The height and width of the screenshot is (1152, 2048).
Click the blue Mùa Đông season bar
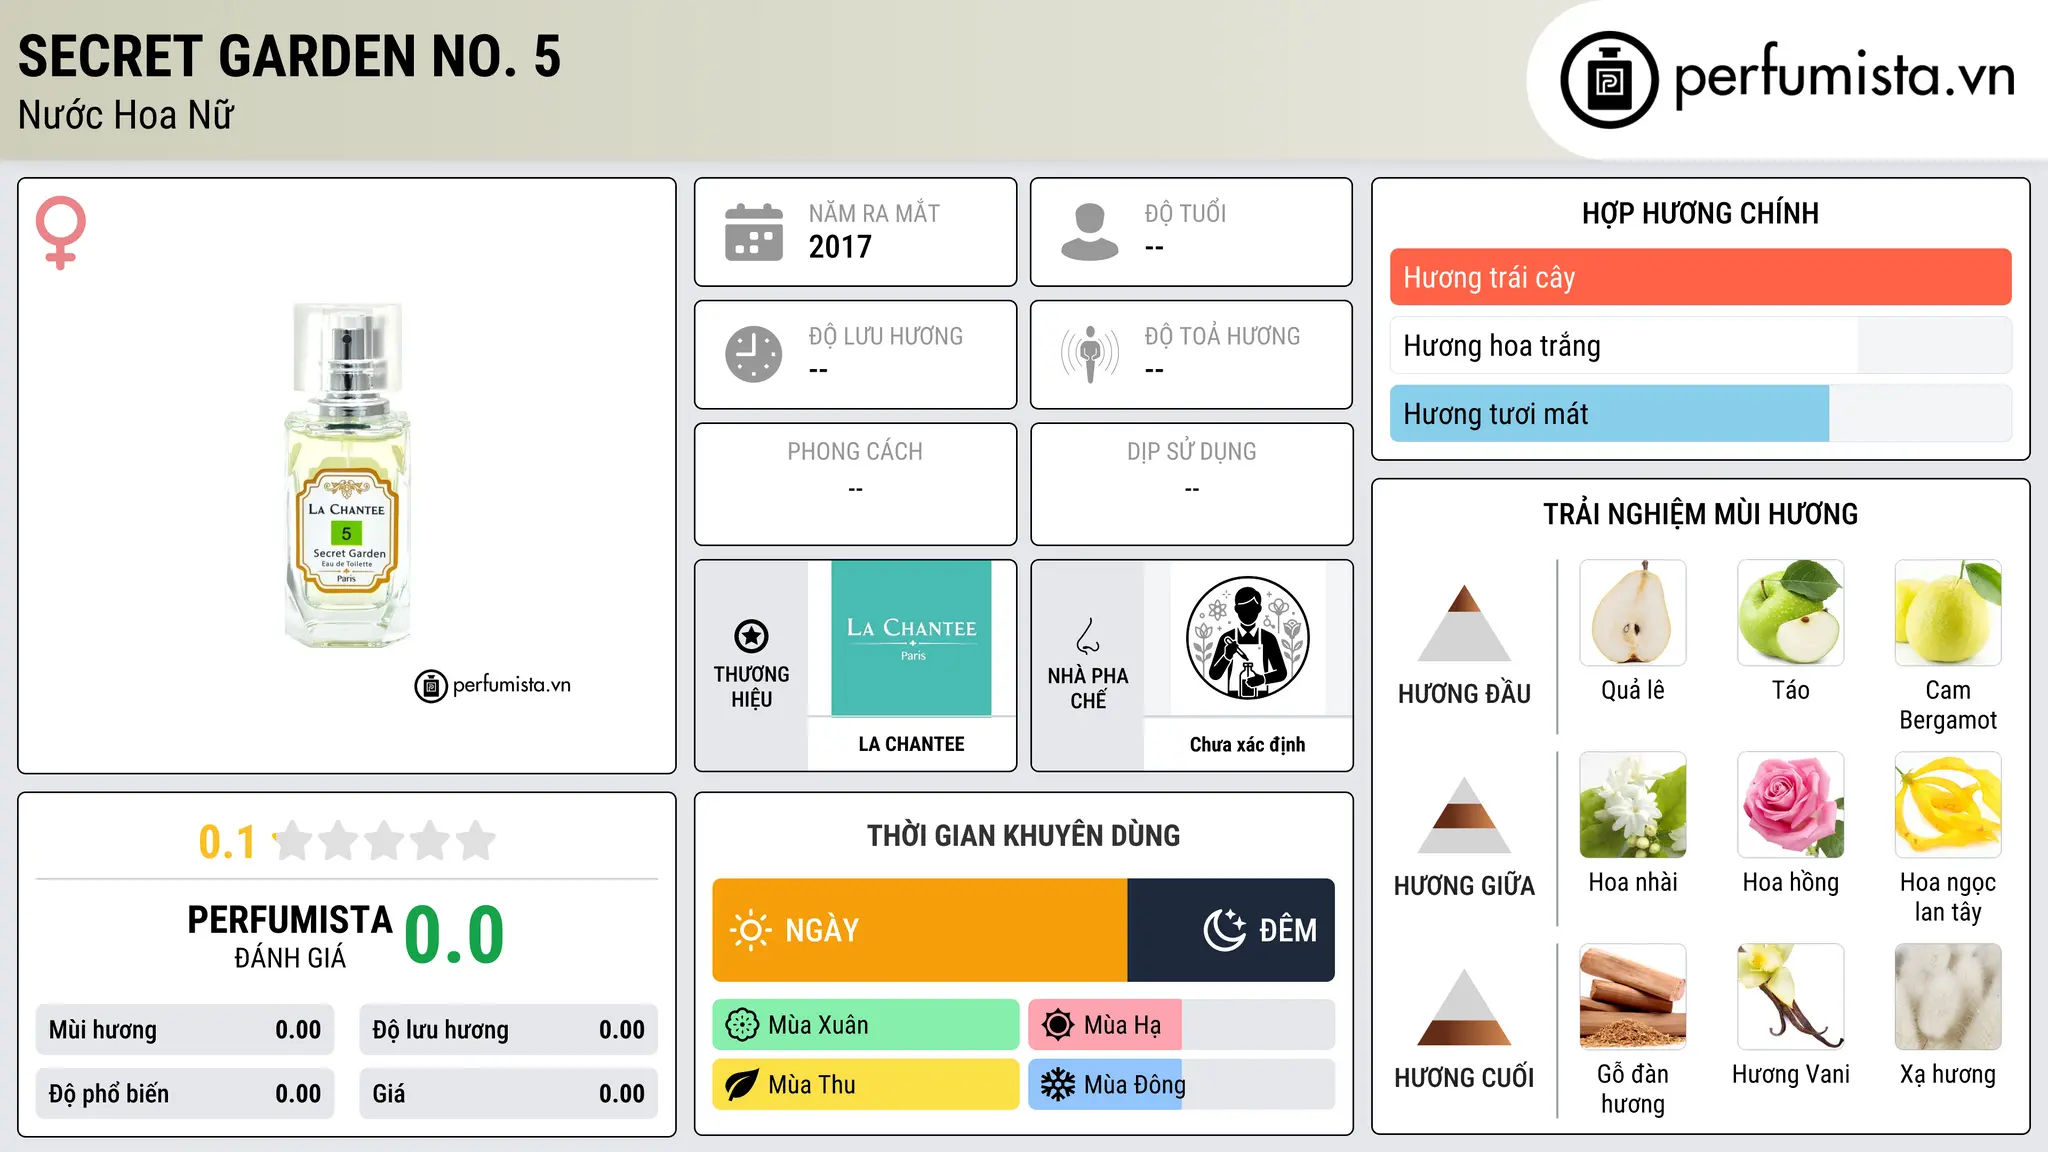click(x=1182, y=1085)
